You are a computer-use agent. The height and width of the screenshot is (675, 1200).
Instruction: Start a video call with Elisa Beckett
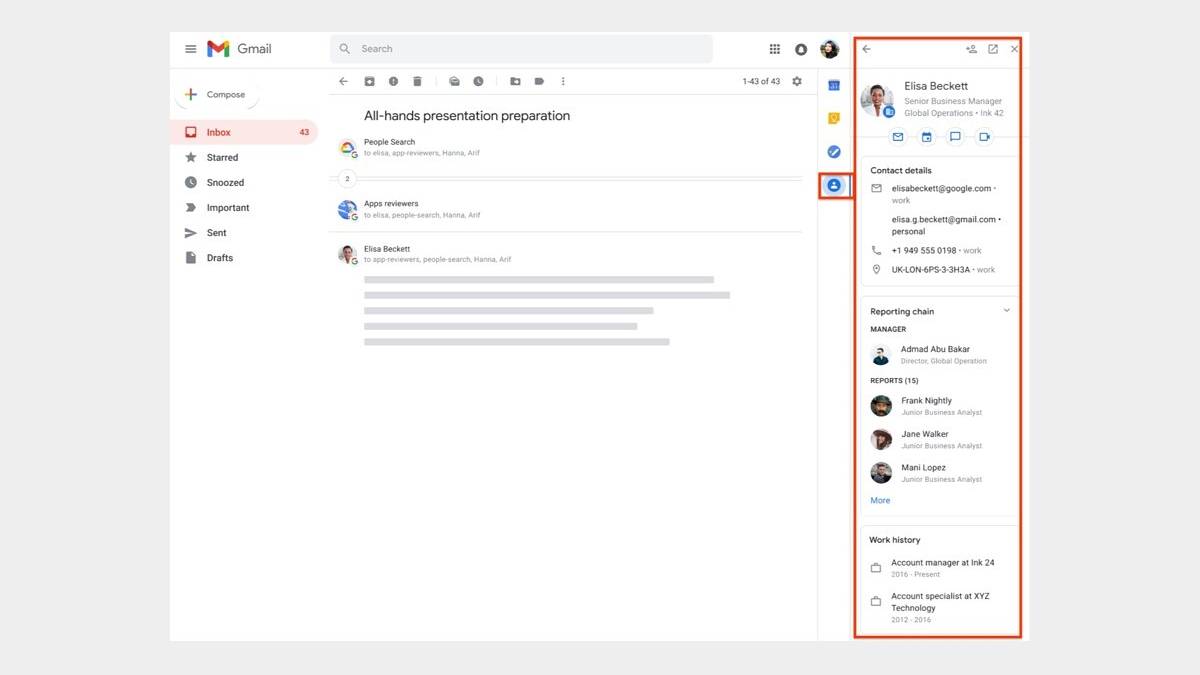(x=984, y=137)
